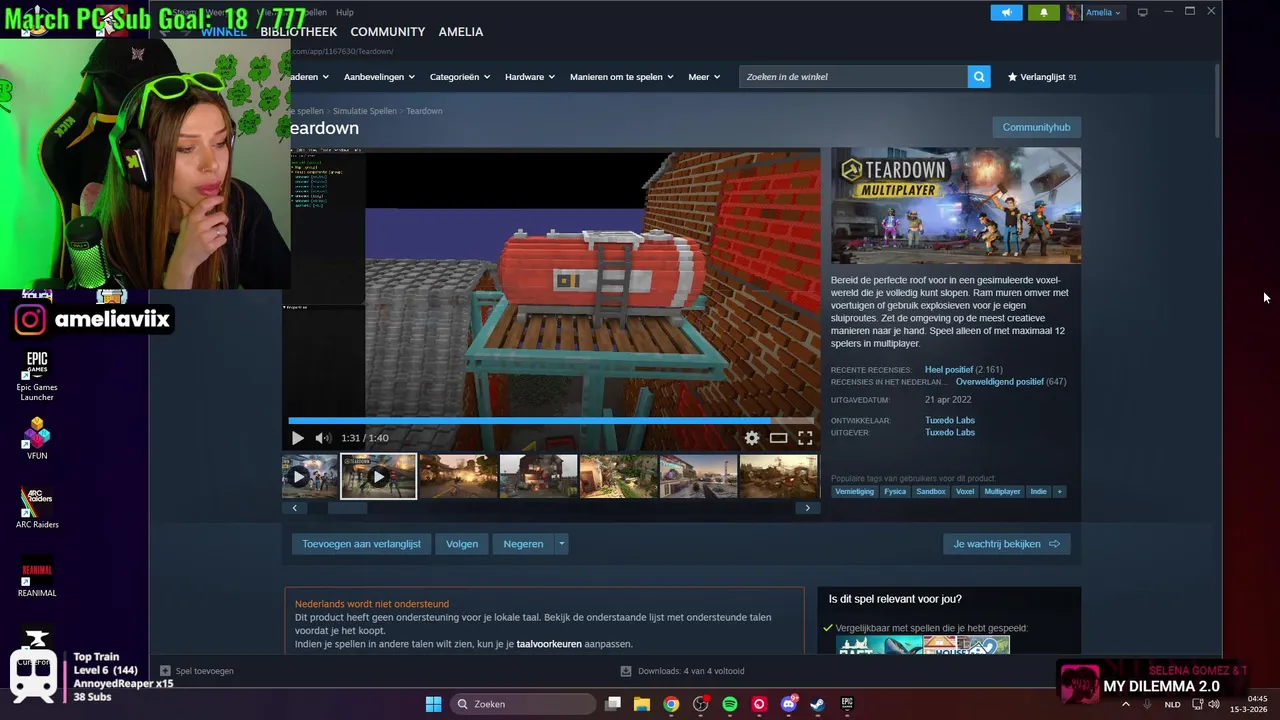1280x720 pixels.
Task: Open ARC Raiders desktop icon
Action: pyautogui.click(x=37, y=507)
